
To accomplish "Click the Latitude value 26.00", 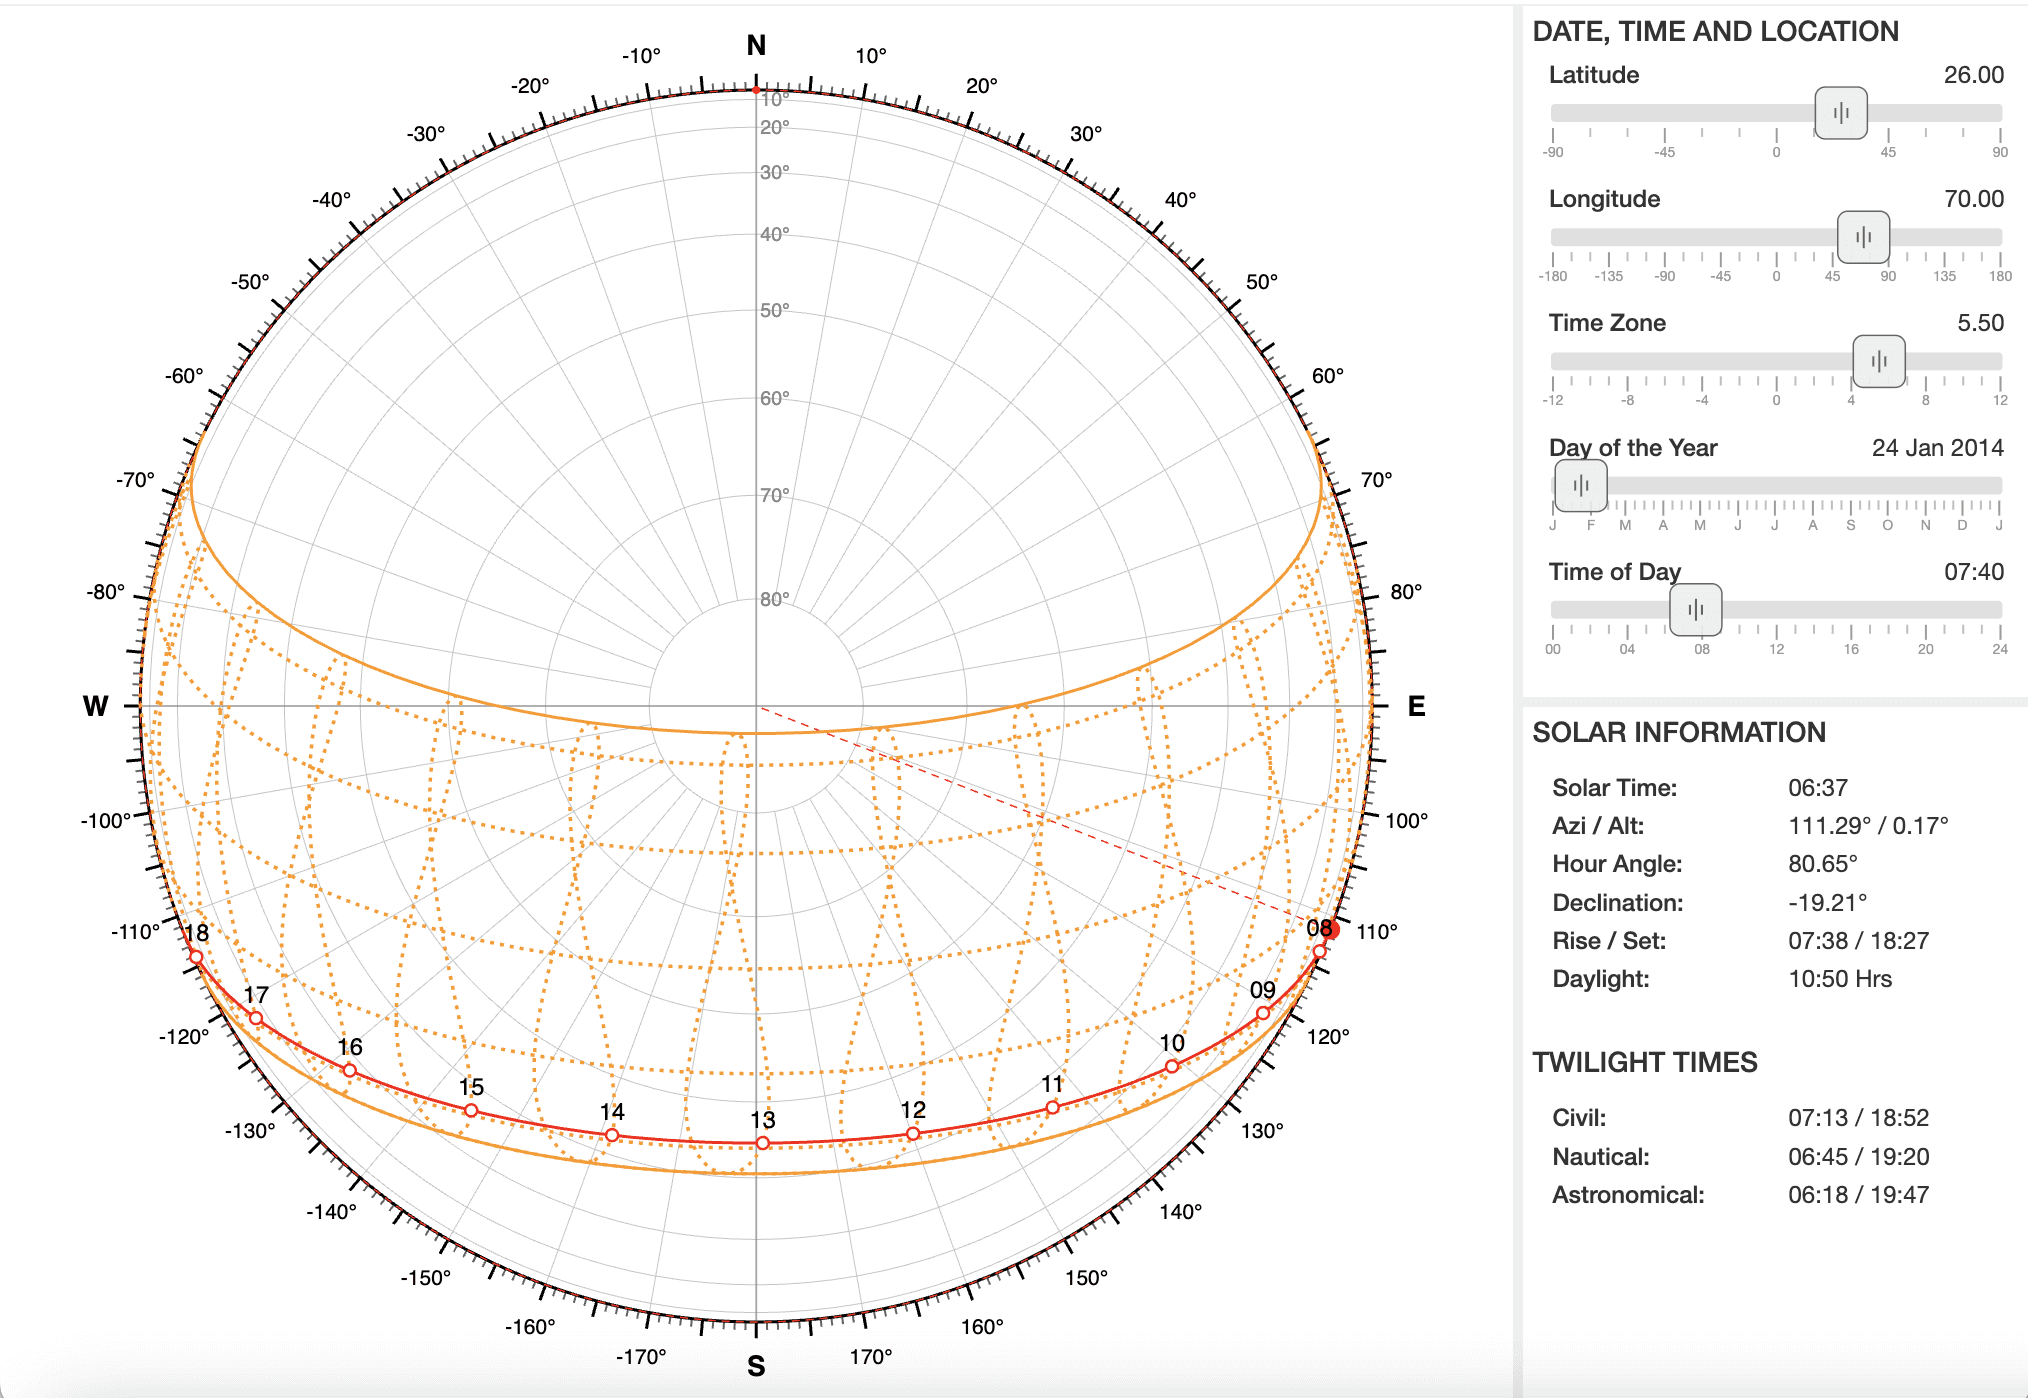I will point(1973,75).
